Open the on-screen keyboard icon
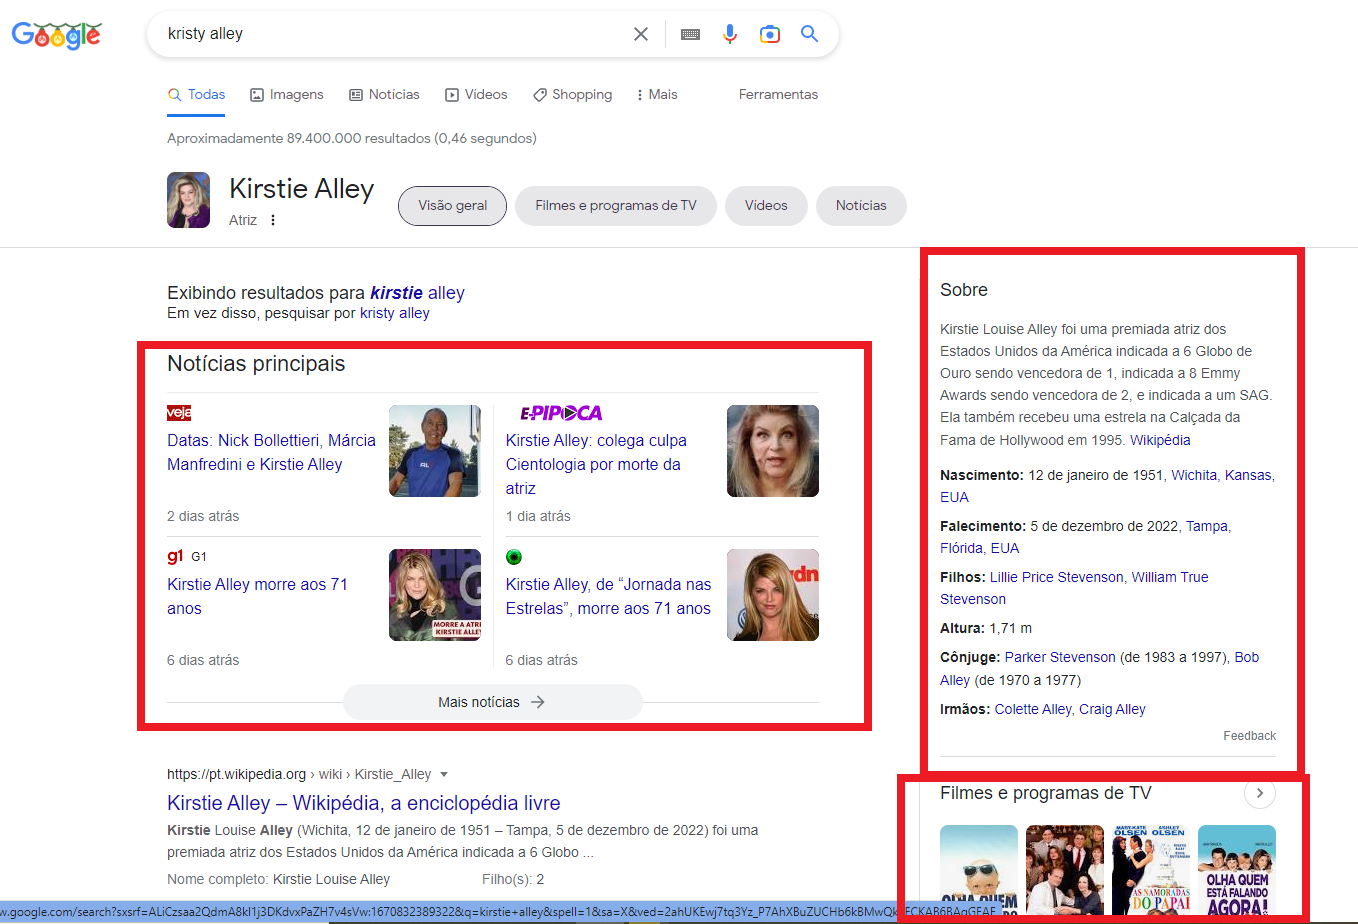 pyautogui.click(x=690, y=34)
